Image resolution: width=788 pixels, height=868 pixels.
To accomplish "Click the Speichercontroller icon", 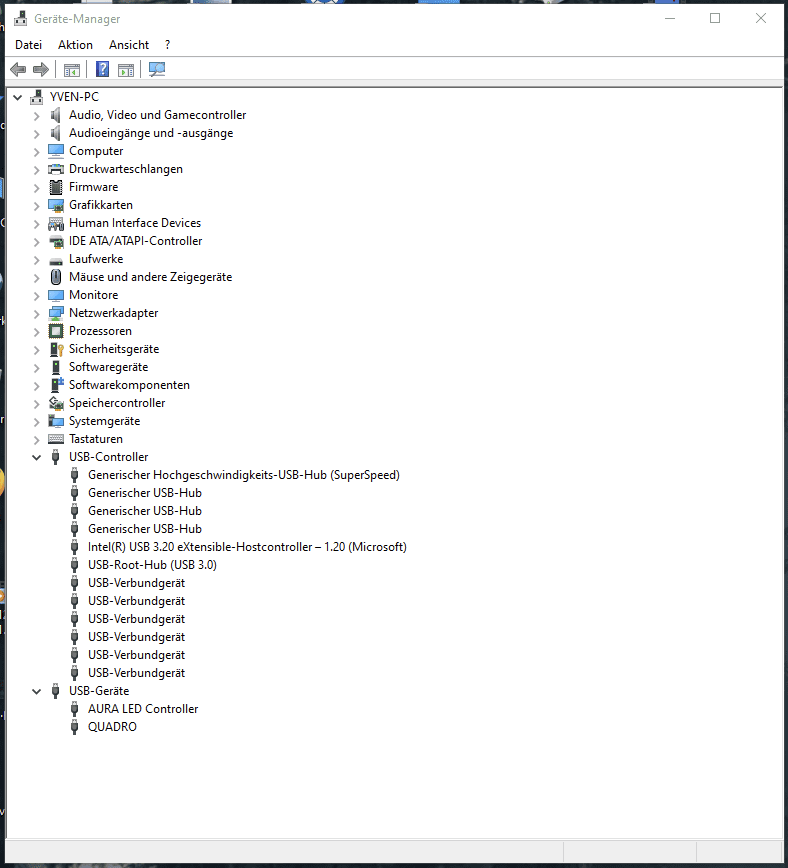I will [x=56, y=403].
